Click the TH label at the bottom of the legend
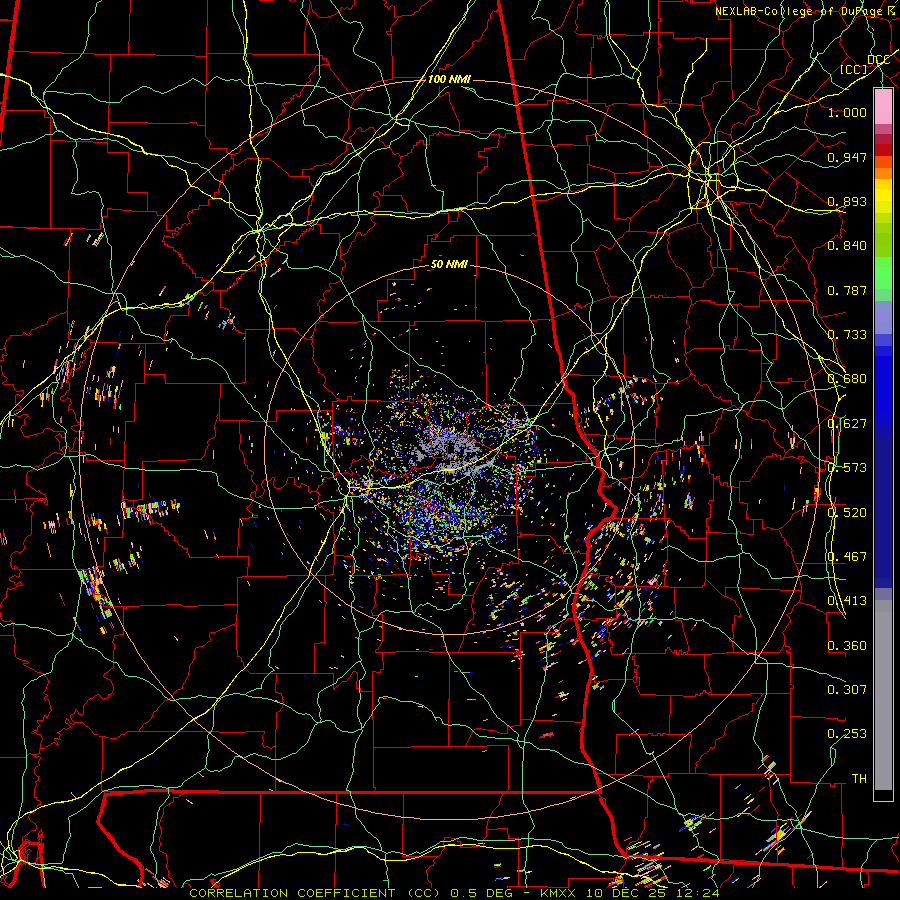This screenshot has height=900, width=900. (x=859, y=779)
